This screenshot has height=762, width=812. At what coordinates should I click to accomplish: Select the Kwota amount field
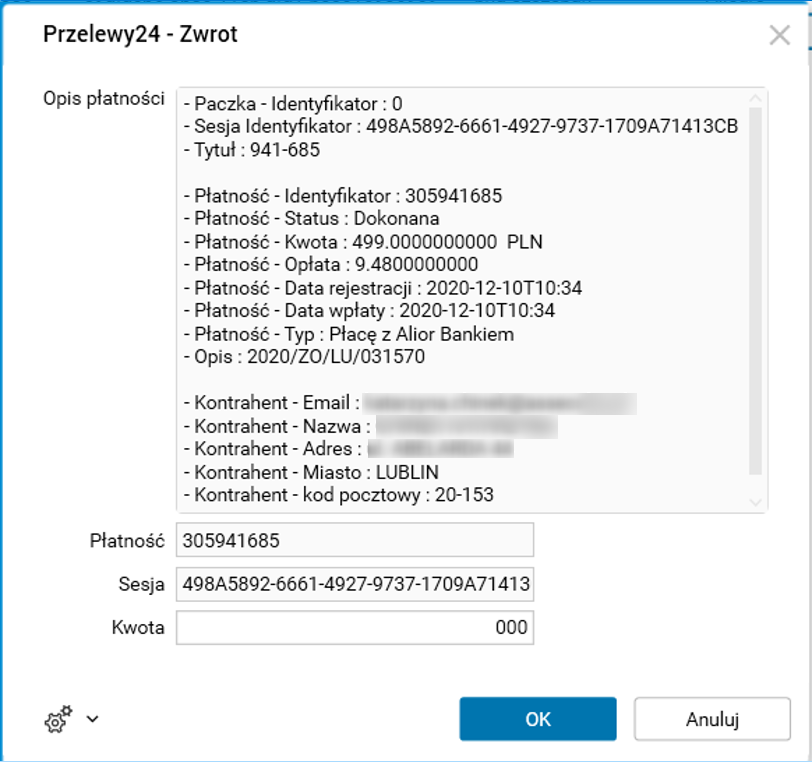(354, 628)
